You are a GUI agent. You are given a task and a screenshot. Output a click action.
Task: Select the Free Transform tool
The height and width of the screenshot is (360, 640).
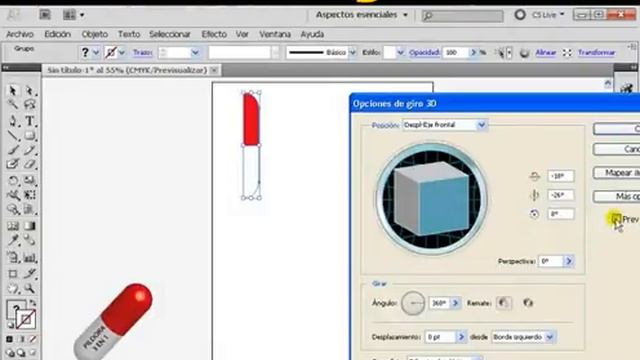tap(29, 195)
